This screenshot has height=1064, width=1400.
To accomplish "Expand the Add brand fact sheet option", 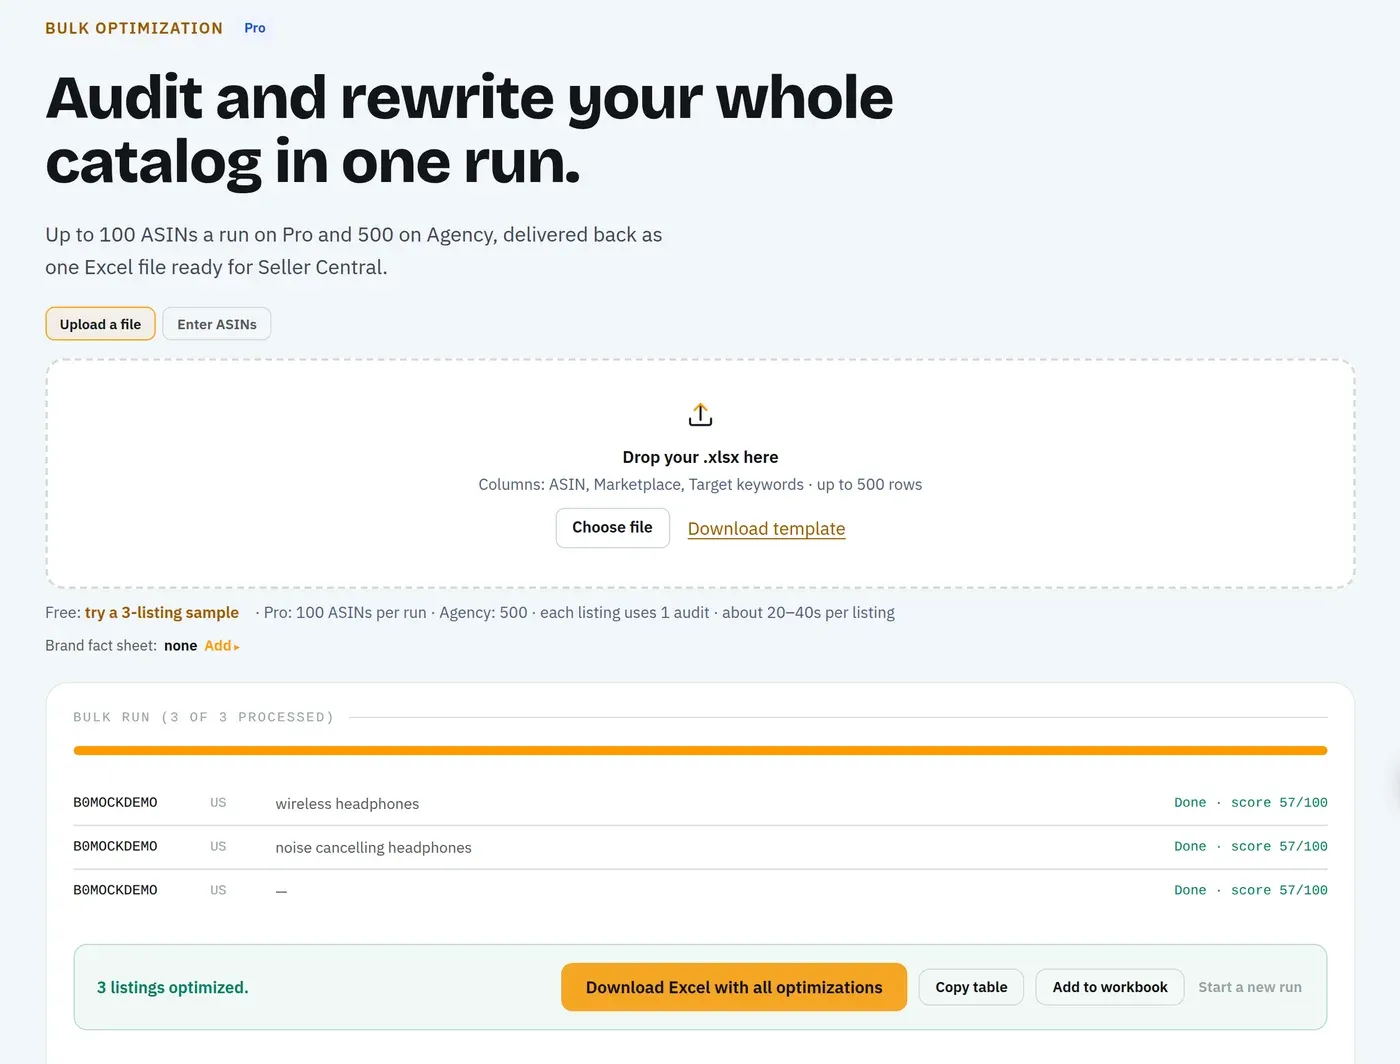I will [222, 646].
